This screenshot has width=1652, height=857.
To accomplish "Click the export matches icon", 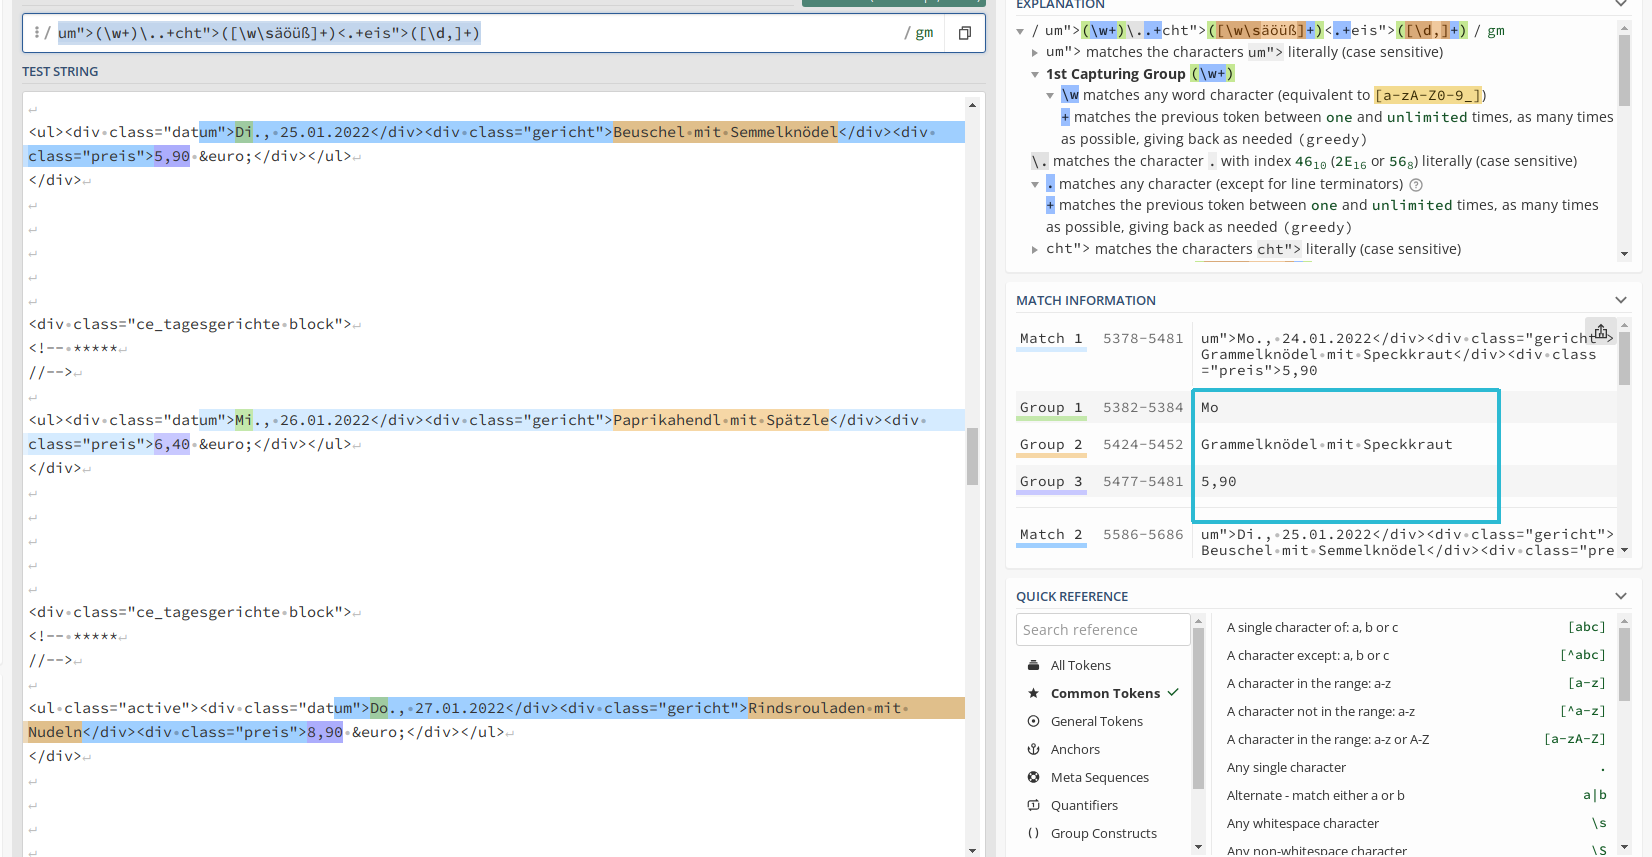I will pos(1600,332).
